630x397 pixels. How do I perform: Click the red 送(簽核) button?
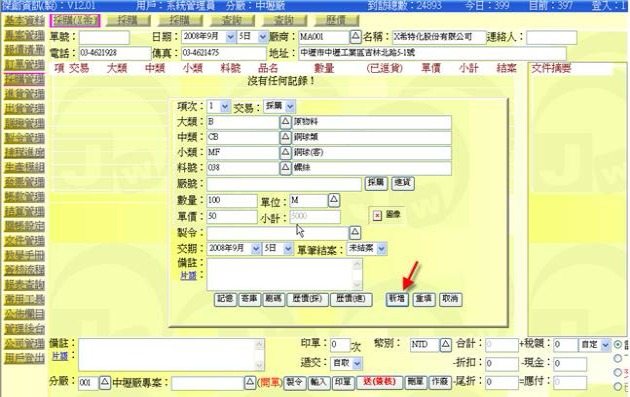[379, 382]
